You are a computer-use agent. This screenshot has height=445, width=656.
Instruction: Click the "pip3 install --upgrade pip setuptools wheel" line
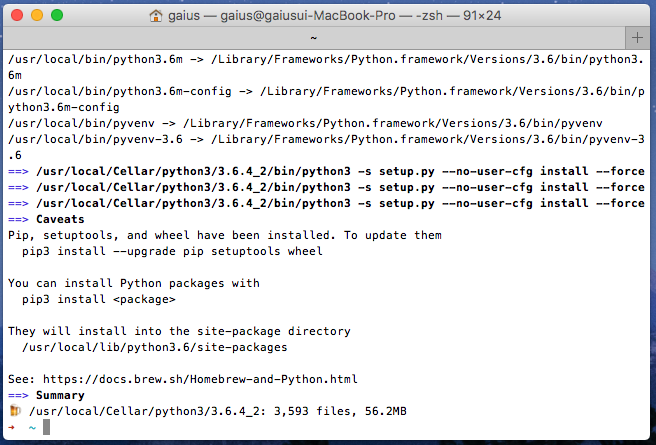click(x=172, y=251)
